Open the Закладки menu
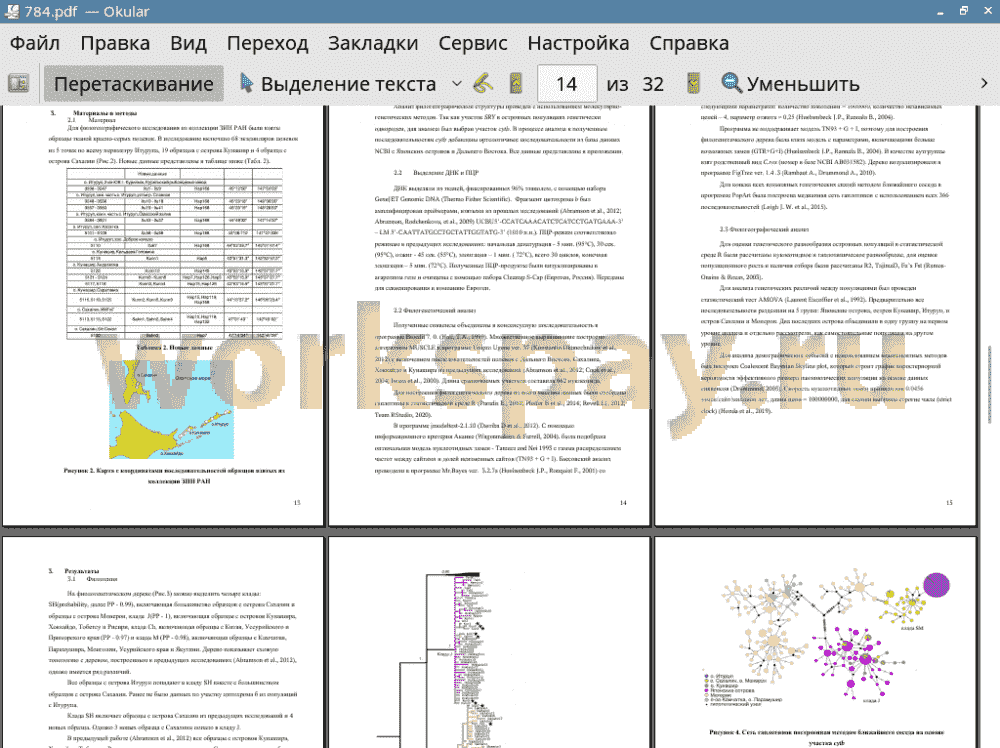Viewport: 1000px width, 748px height. 373,43
